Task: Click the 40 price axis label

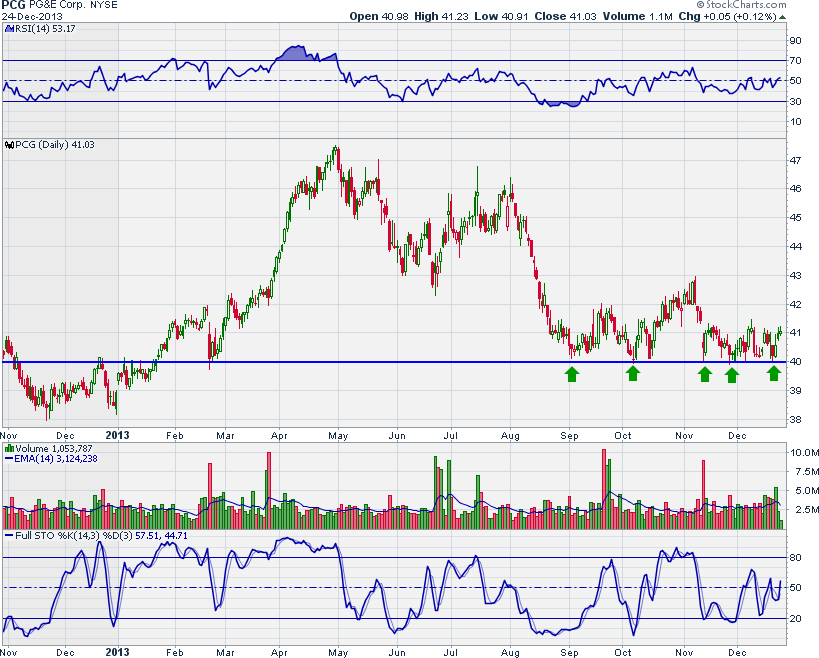Action: [x=795, y=361]
